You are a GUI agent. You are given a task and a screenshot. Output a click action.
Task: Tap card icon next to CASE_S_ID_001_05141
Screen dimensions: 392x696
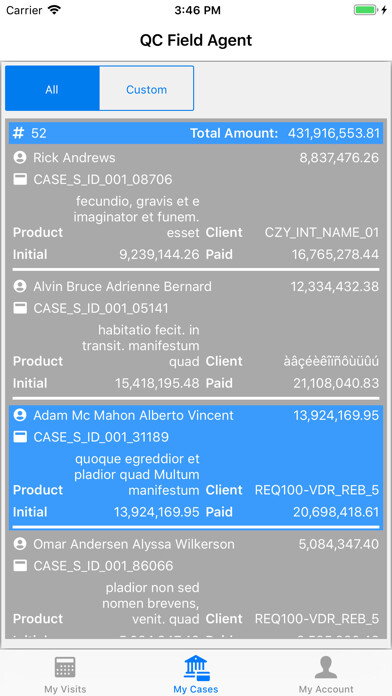coord(20,308)
